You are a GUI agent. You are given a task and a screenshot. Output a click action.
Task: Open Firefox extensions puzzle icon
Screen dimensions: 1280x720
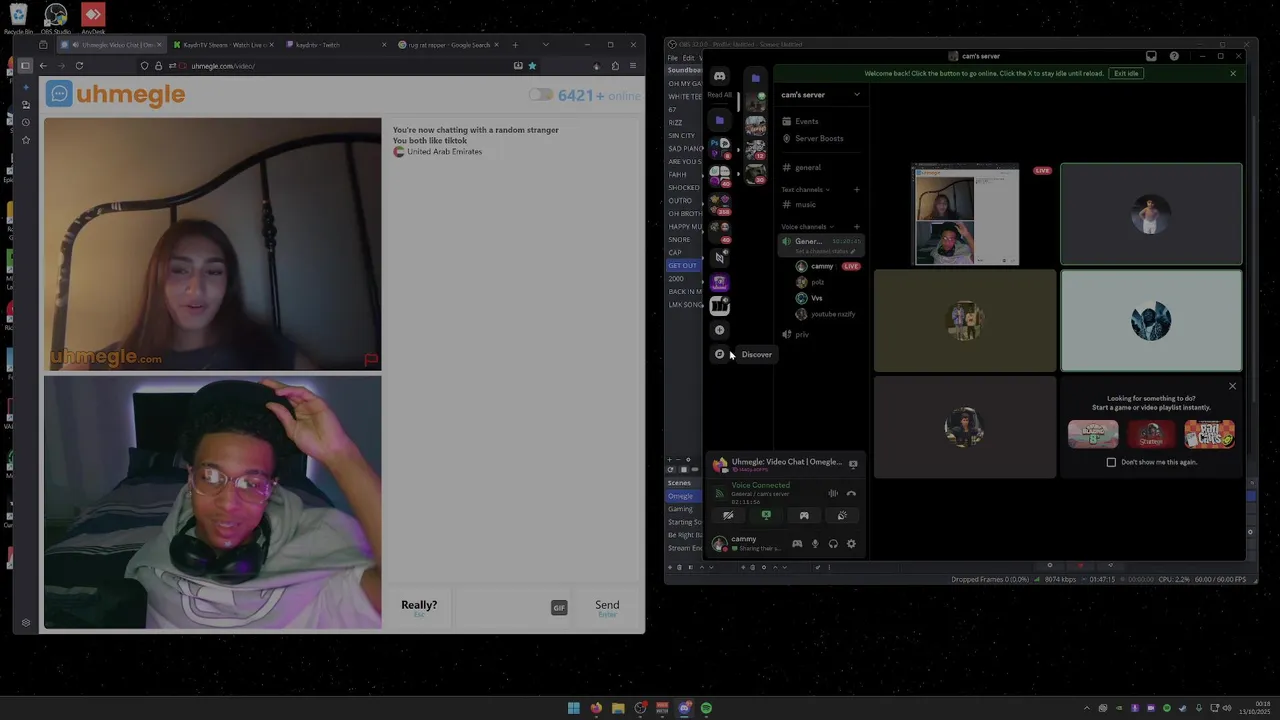click(x=615, y=66)
